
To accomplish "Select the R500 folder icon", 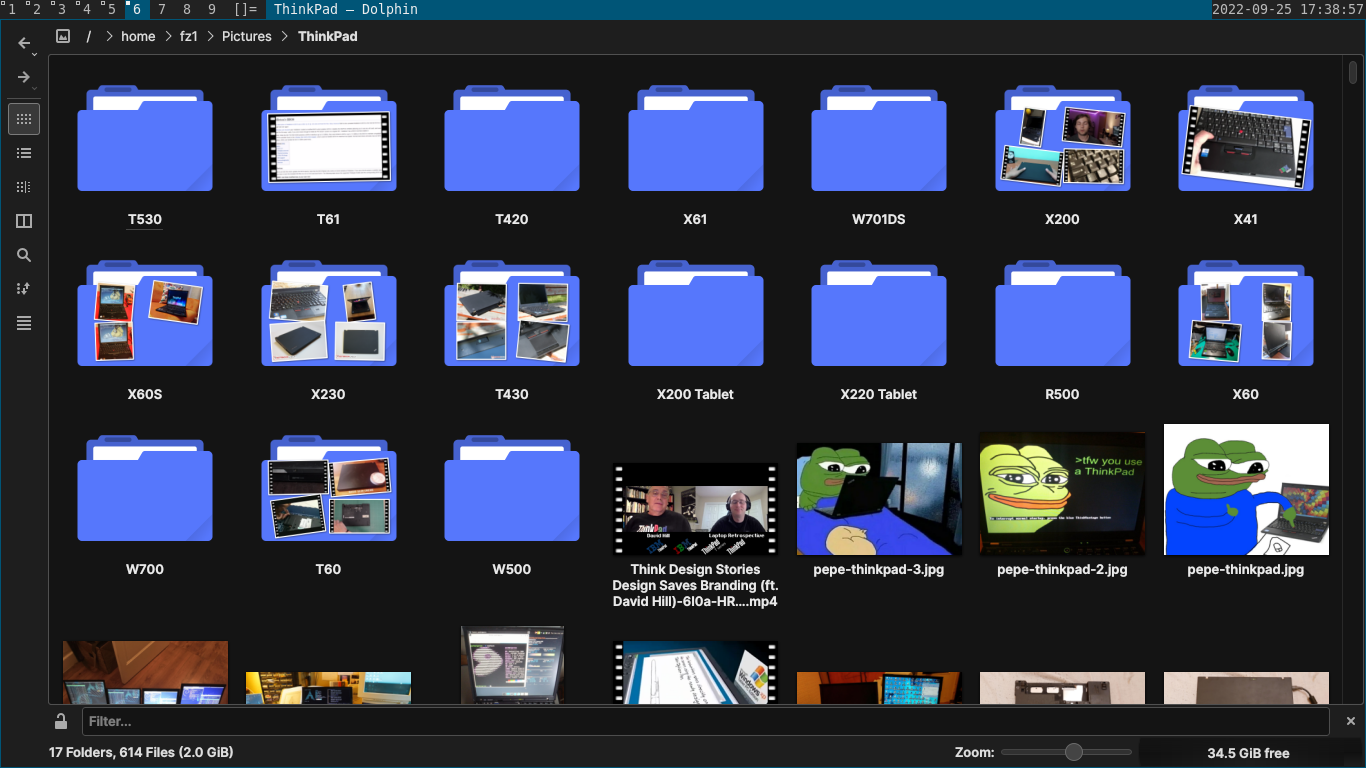I will click(1062, 313).
